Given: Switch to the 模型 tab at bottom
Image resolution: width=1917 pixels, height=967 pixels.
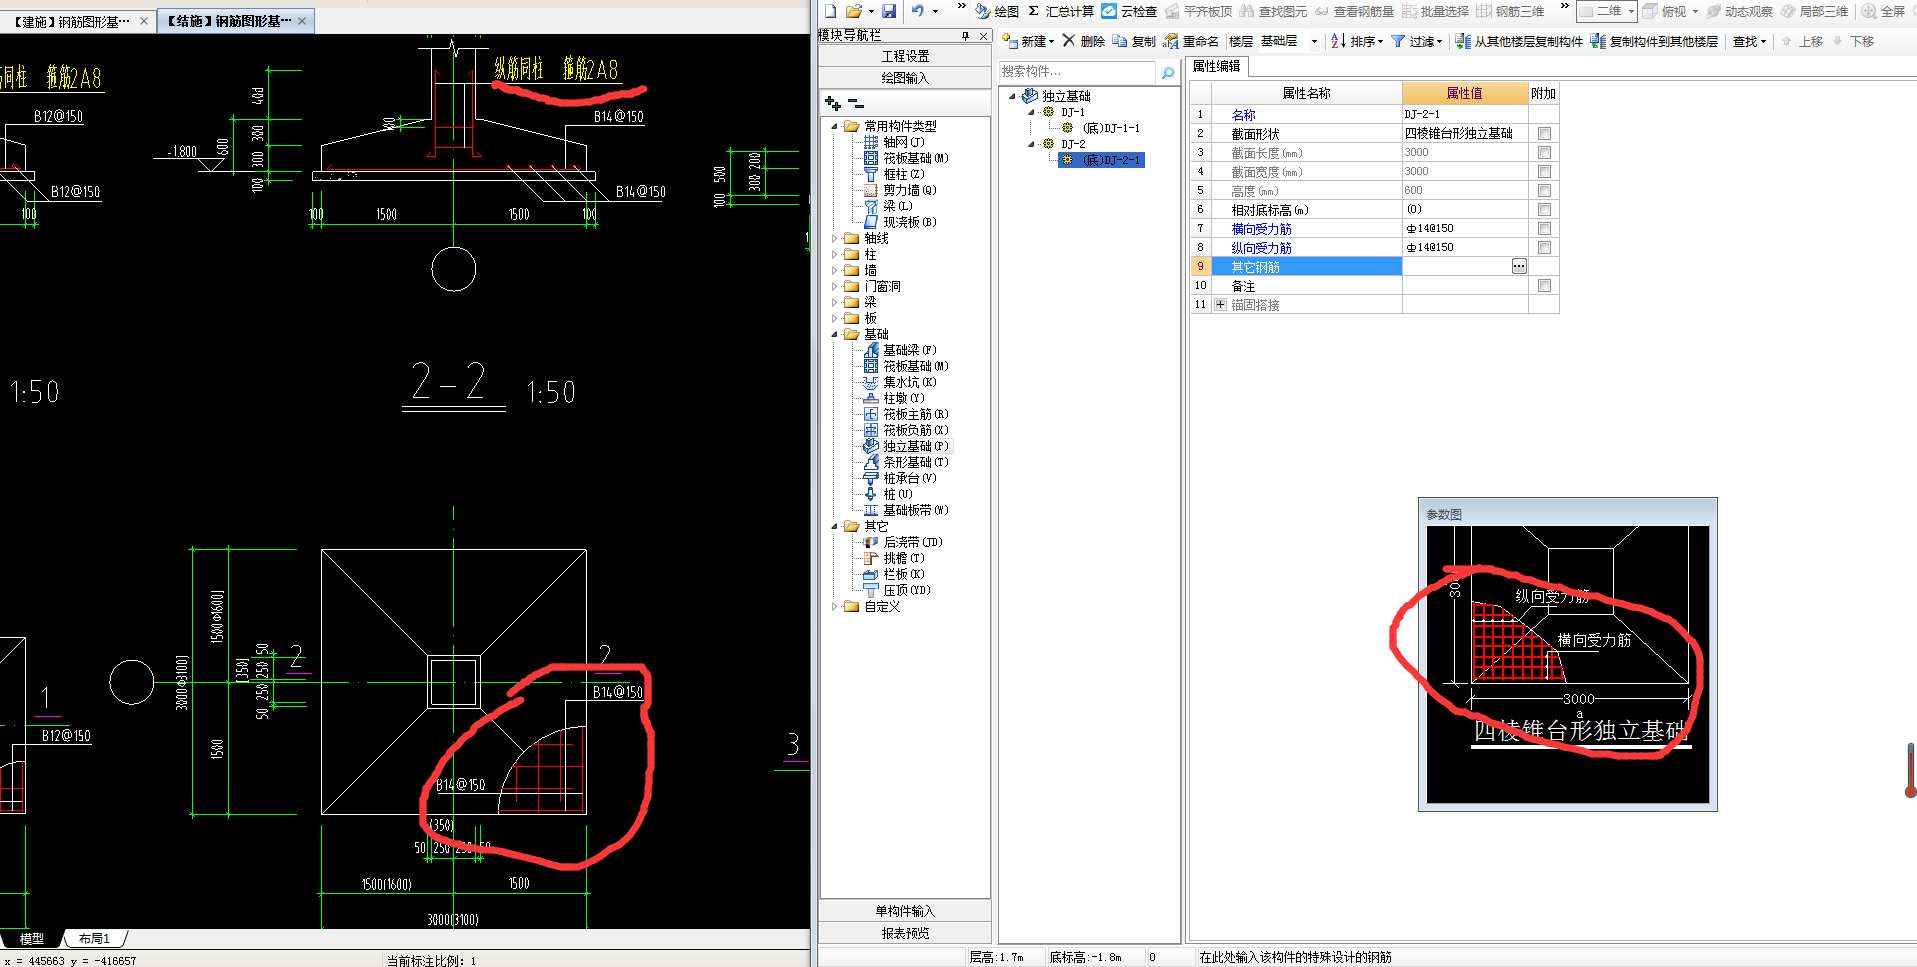Looking at the screenshot, I should coord(32,939).
